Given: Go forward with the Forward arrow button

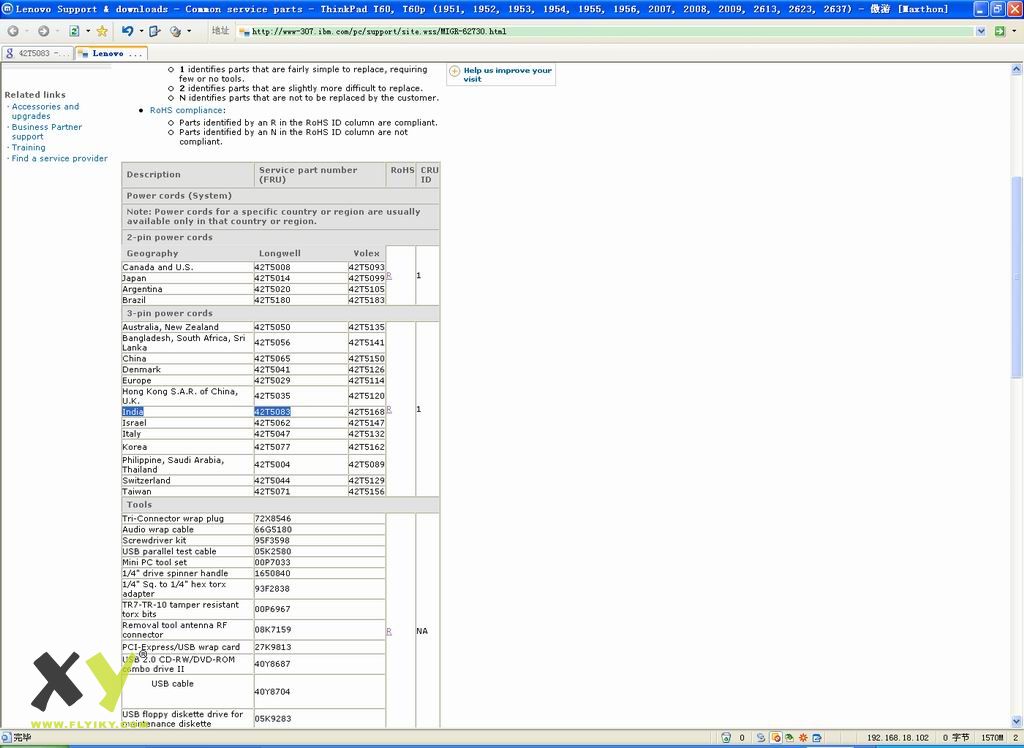Looking at the screenshot, I should (x=44, y=31).
